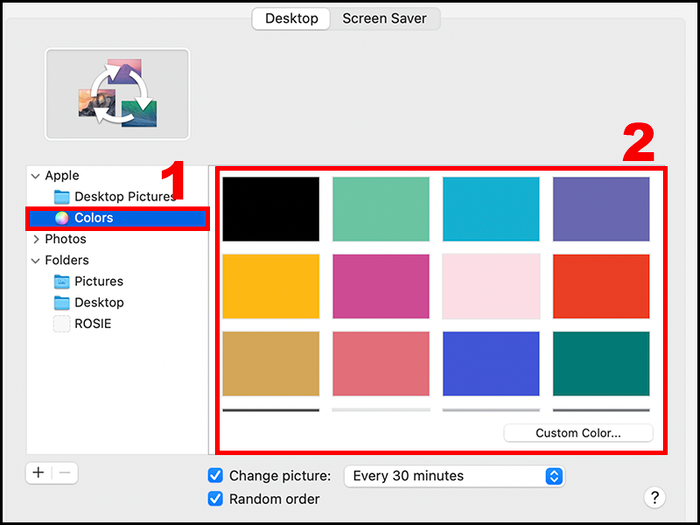Pick the yellow-orange color swatch
The width and height of the screenshot is (700, 525).
click(271, 286)
